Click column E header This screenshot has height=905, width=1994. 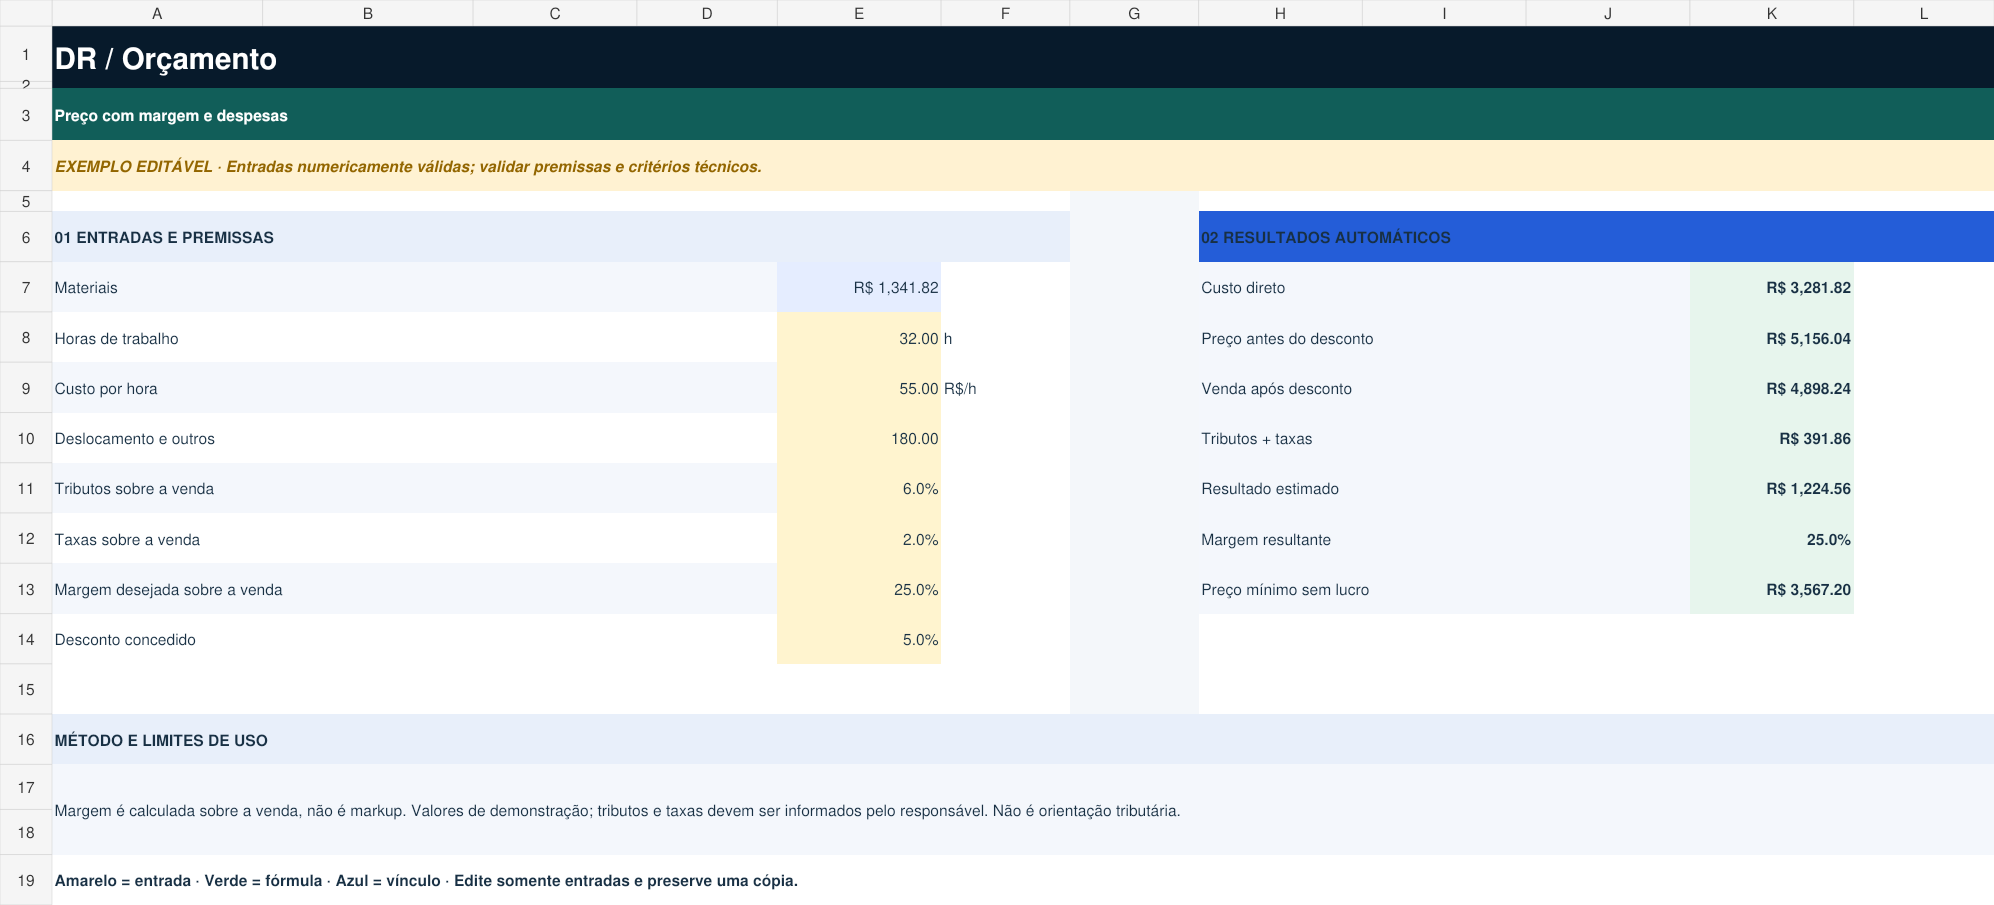(858, 13)
